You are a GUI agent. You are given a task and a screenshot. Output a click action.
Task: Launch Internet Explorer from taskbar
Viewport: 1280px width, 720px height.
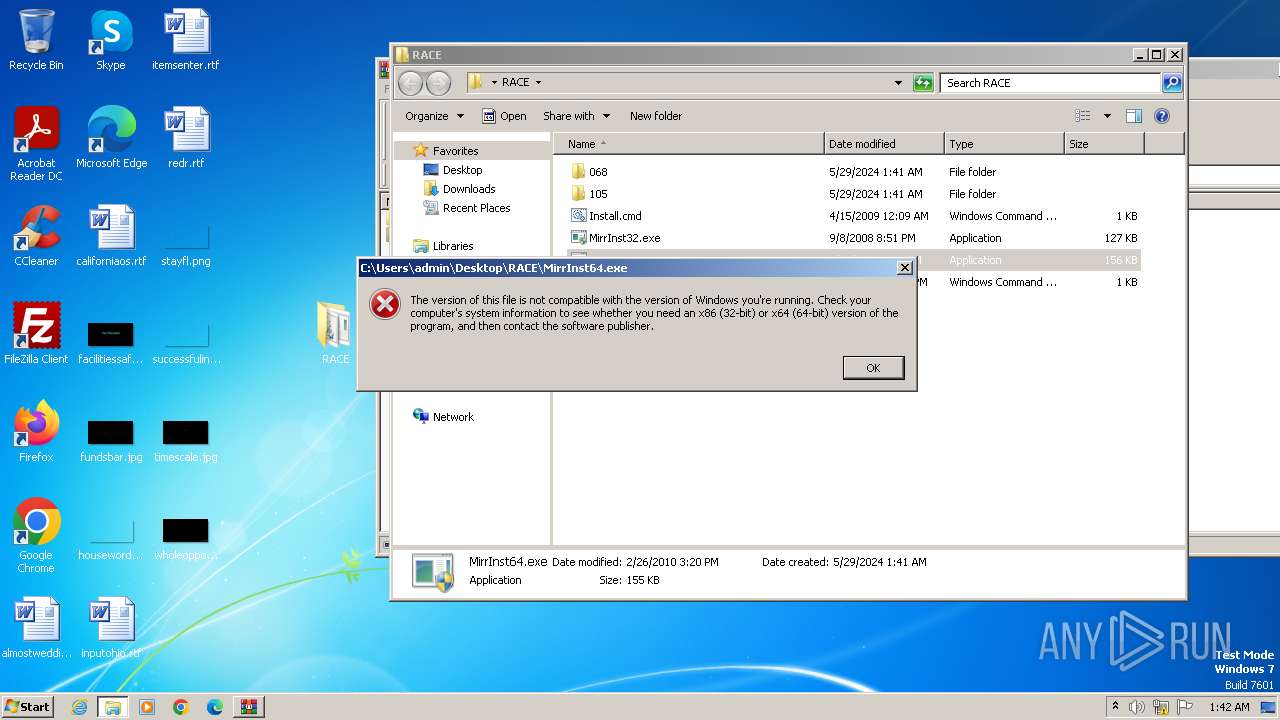79,707
